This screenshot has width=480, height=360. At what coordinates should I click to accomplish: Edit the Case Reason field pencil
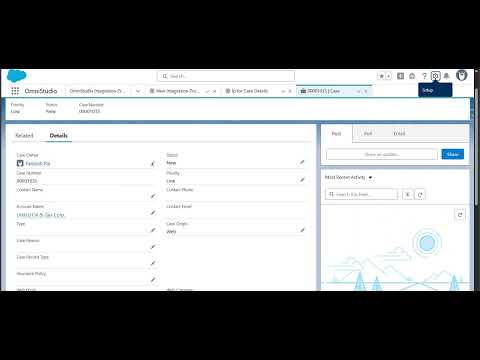click(x=153, y=247)
